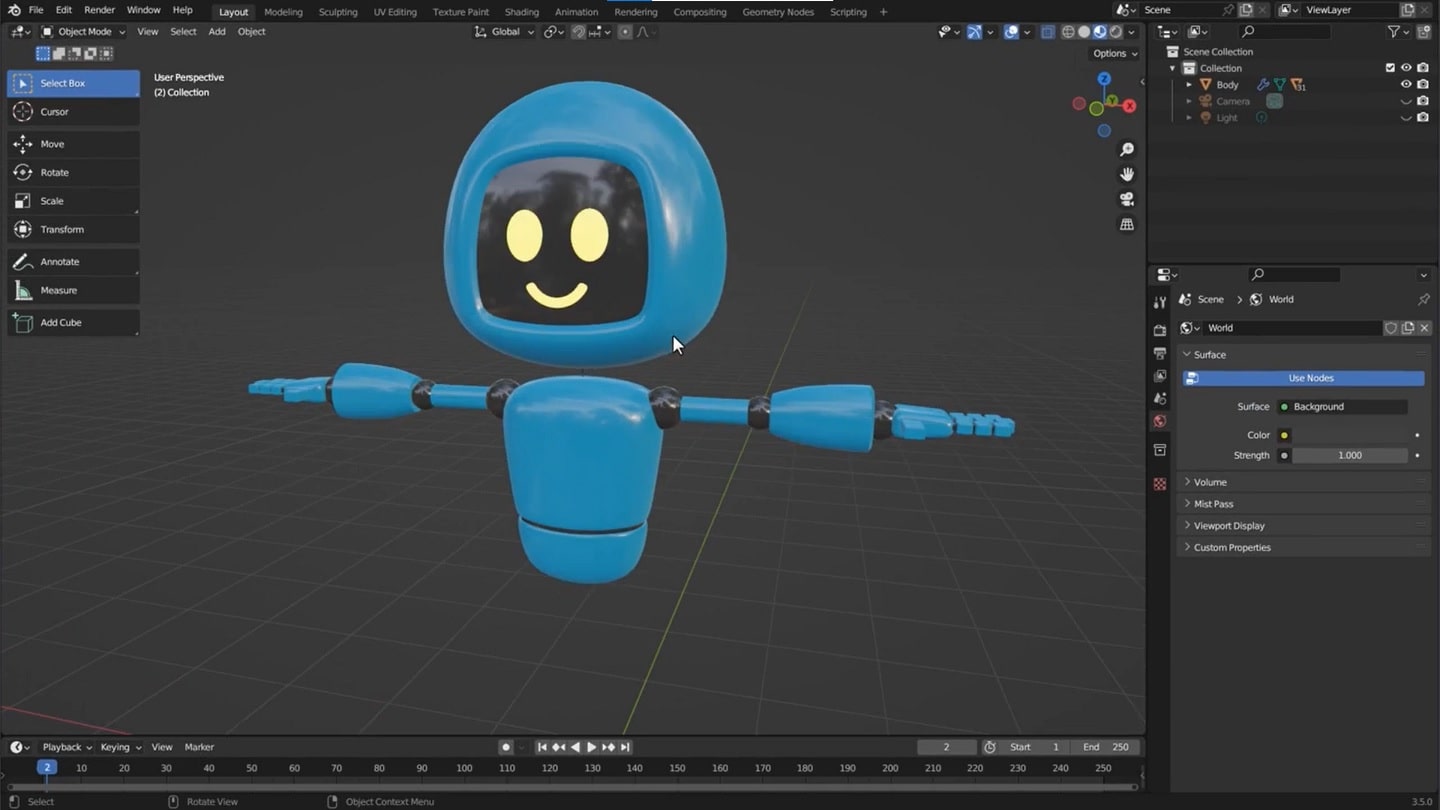Enable the snapping magnet toggle
The image size is (1440, 810).
point(578,32)
